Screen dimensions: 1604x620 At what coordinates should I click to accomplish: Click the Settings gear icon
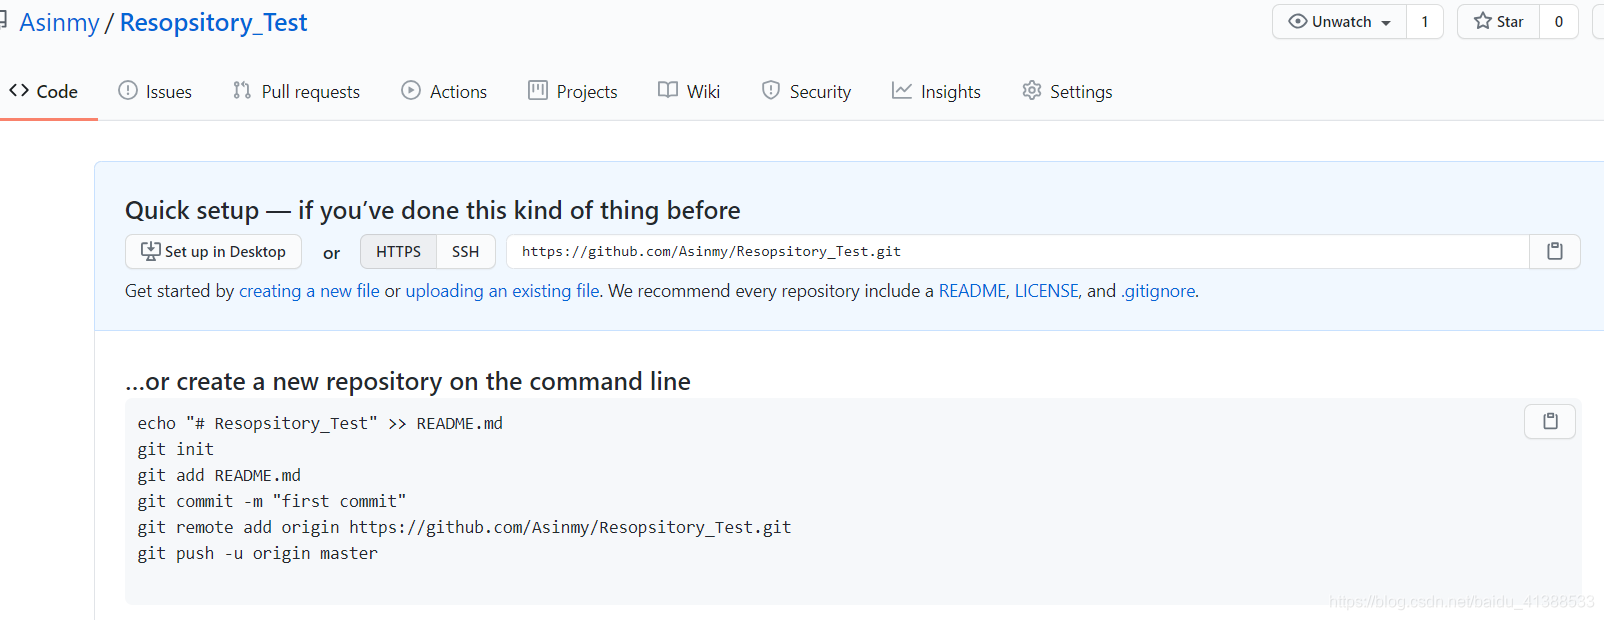point(1032,90)
